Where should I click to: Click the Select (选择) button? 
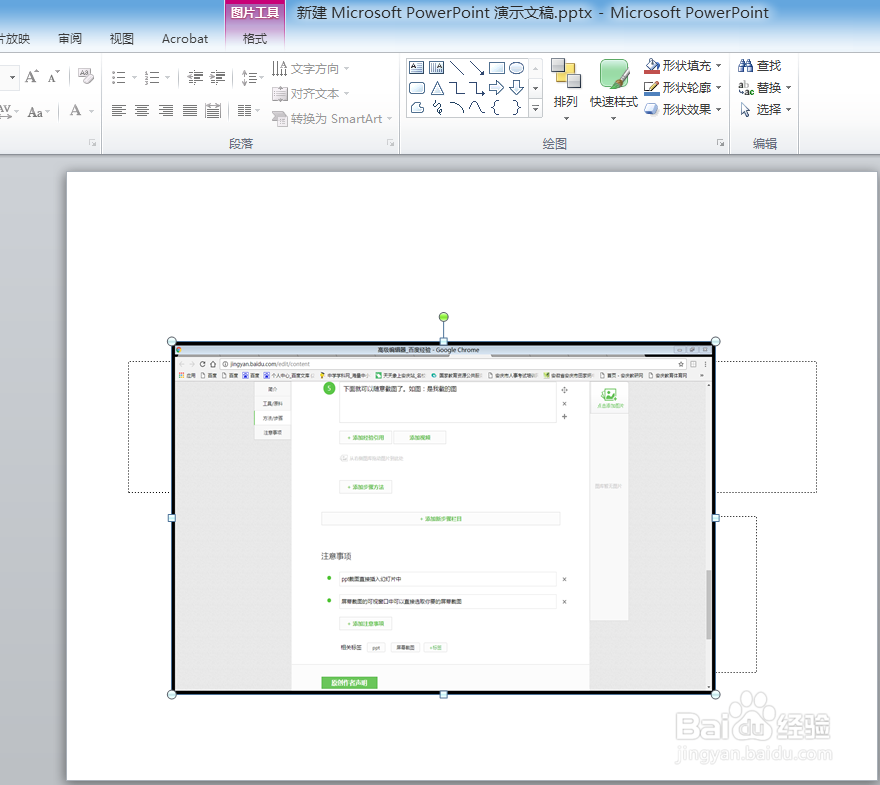764,109
